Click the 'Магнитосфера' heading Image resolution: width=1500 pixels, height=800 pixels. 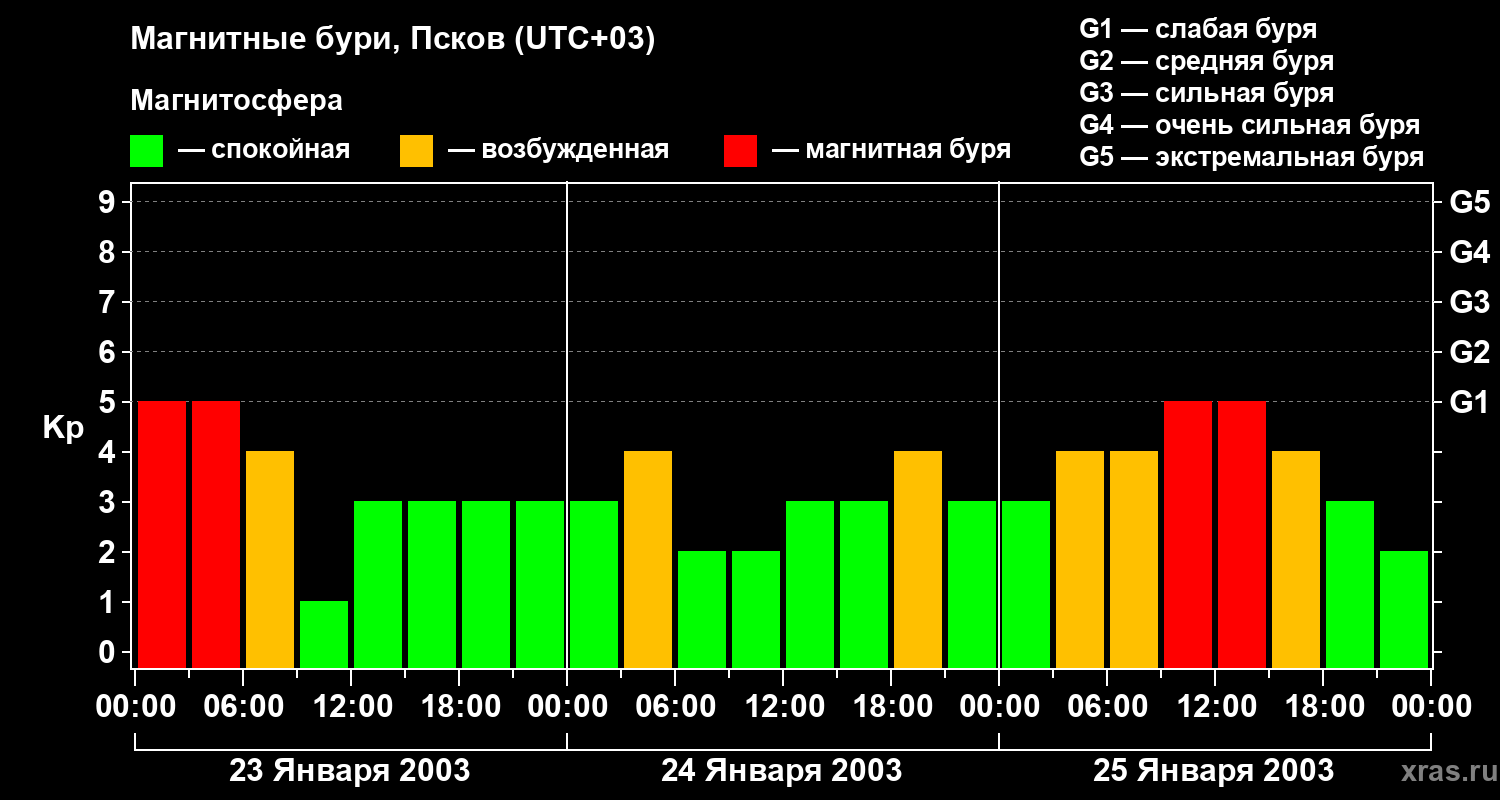(237, 101)
